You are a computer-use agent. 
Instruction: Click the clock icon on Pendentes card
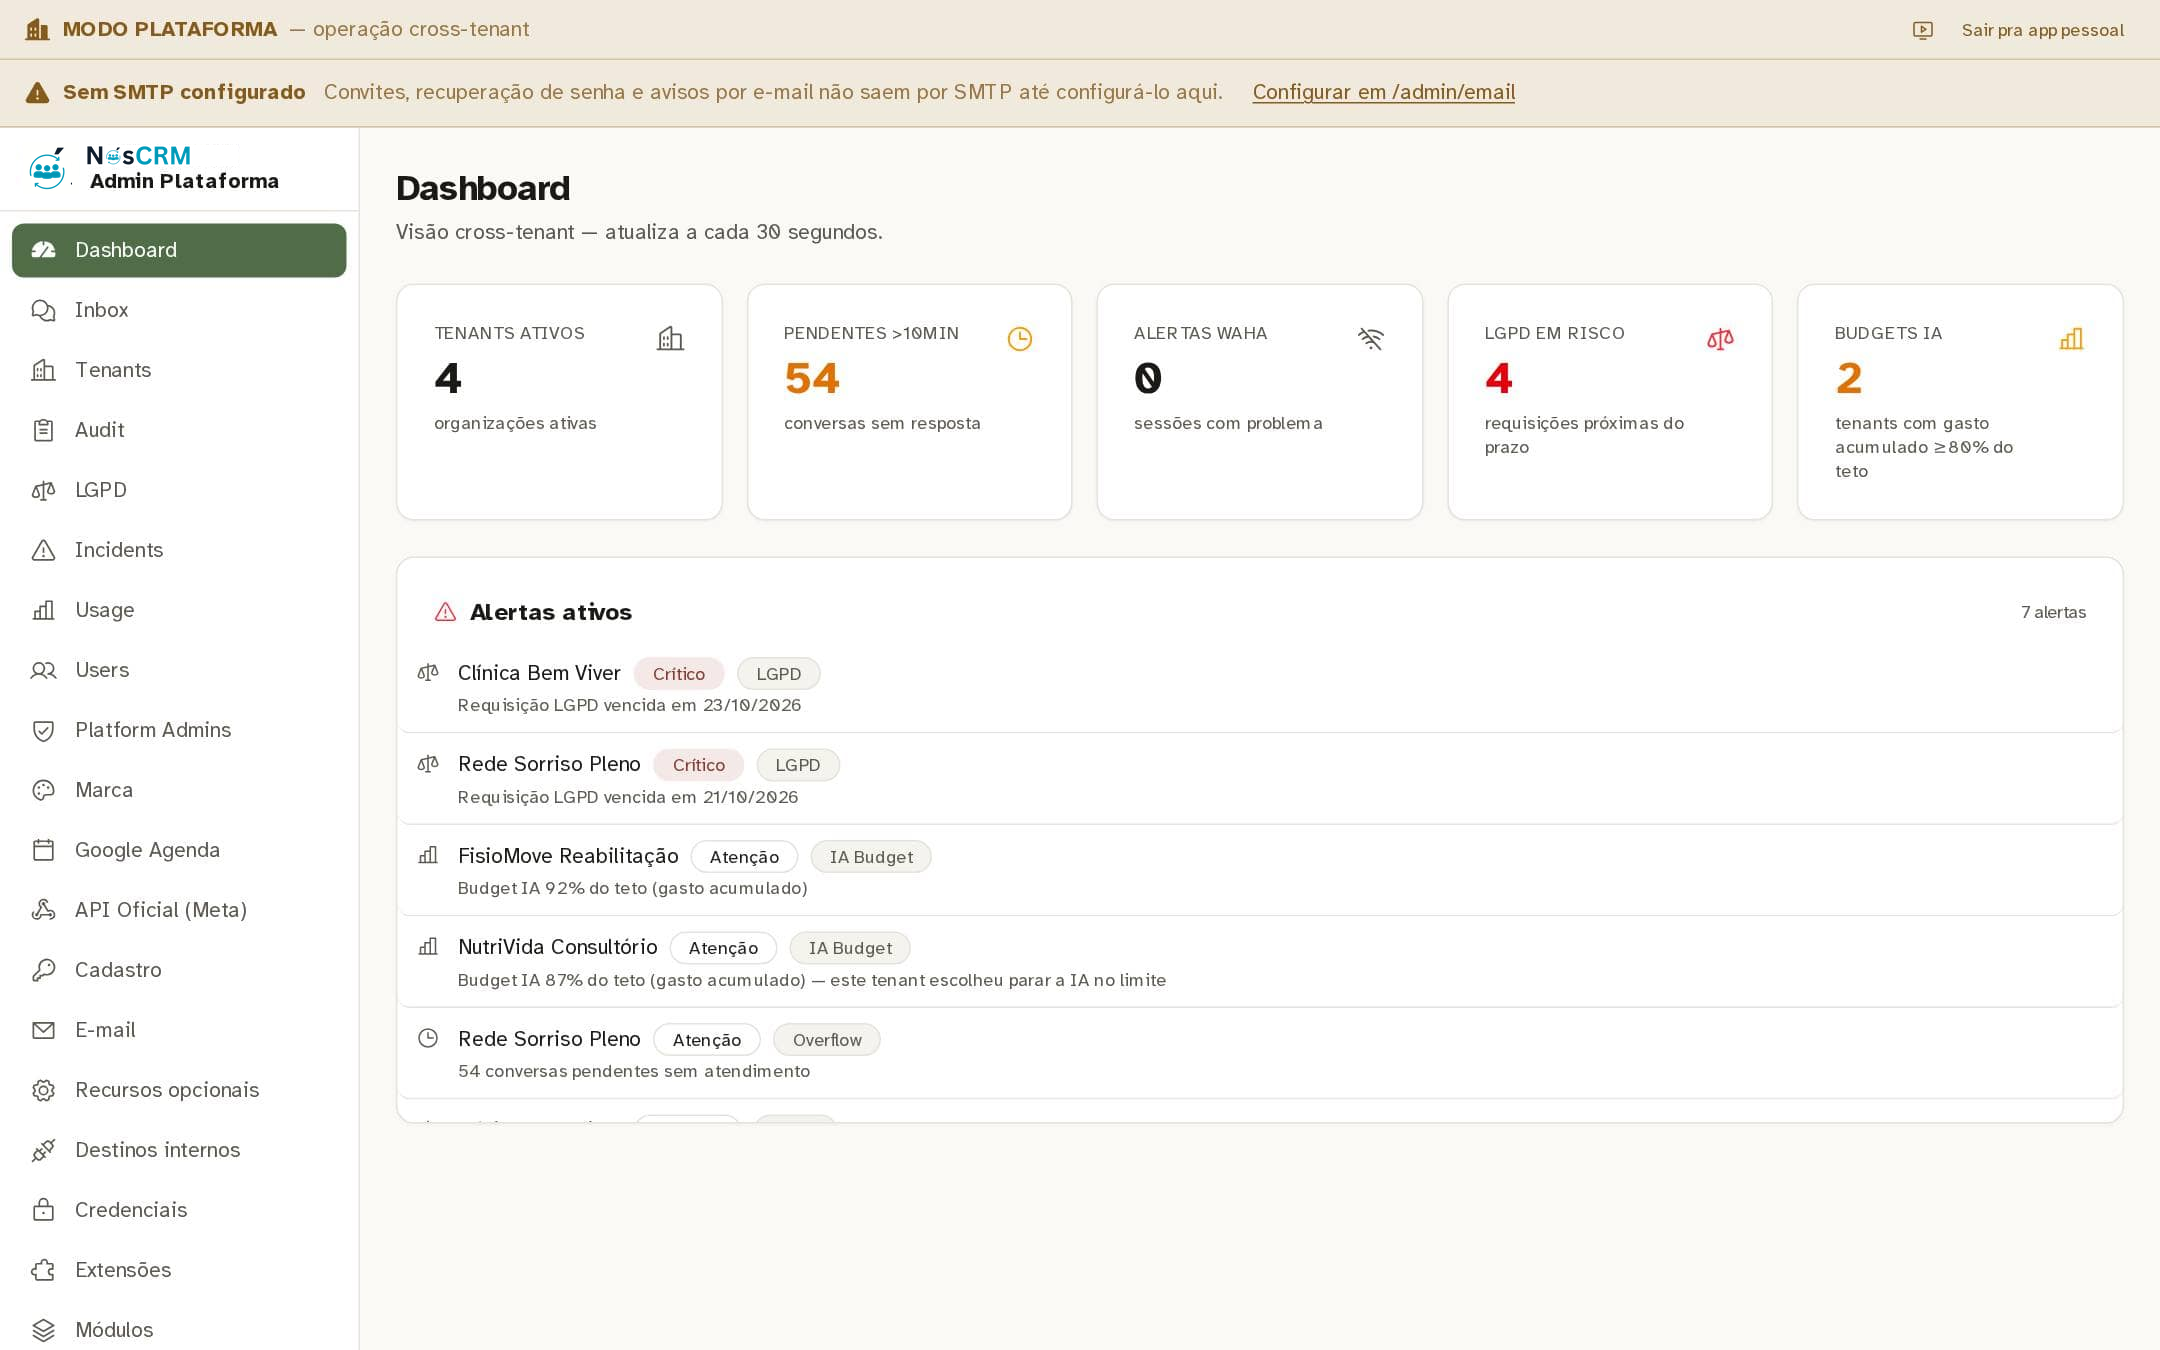1019,339
